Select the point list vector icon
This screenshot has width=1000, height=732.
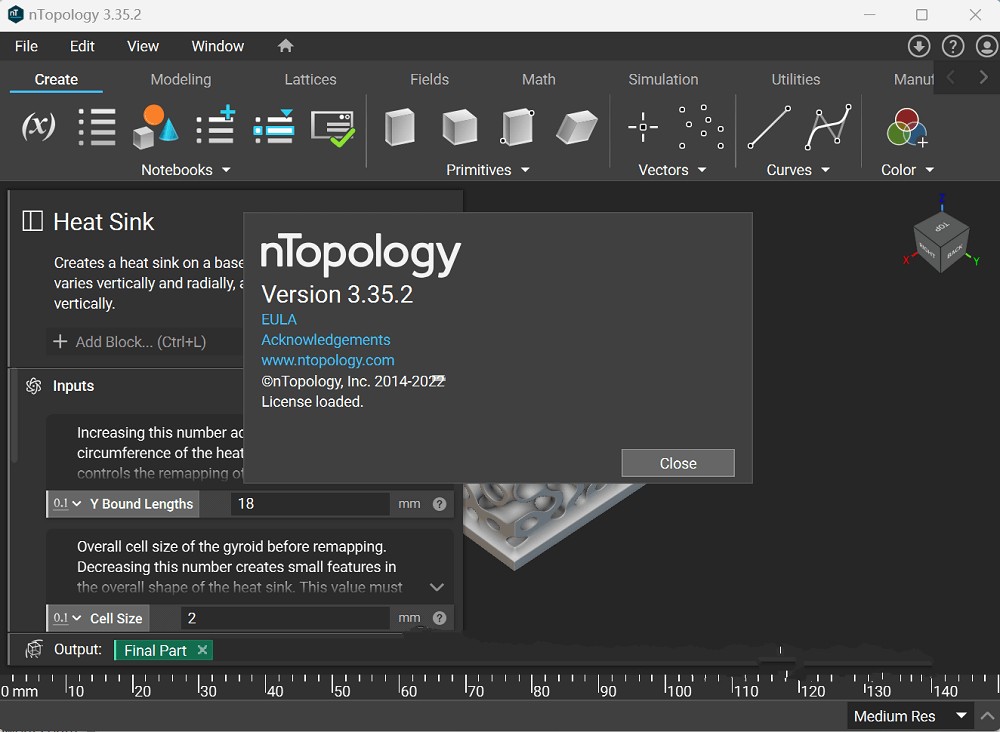[702, 127]
